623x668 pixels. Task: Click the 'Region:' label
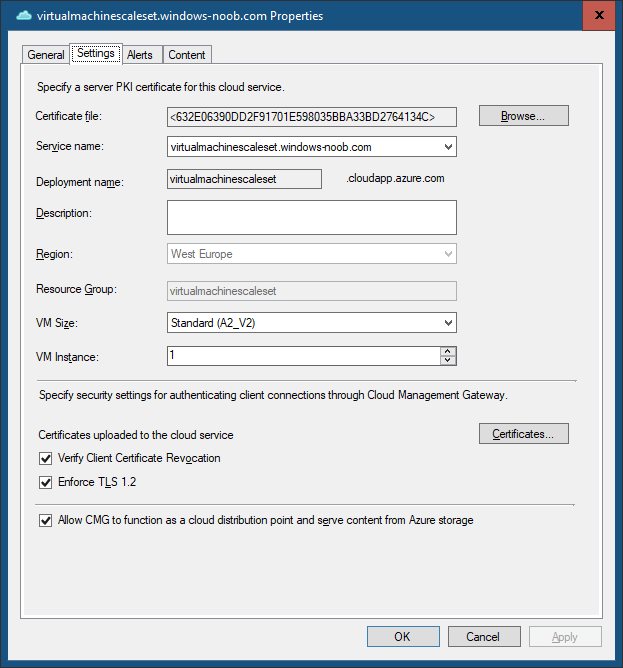click(54, 254)
